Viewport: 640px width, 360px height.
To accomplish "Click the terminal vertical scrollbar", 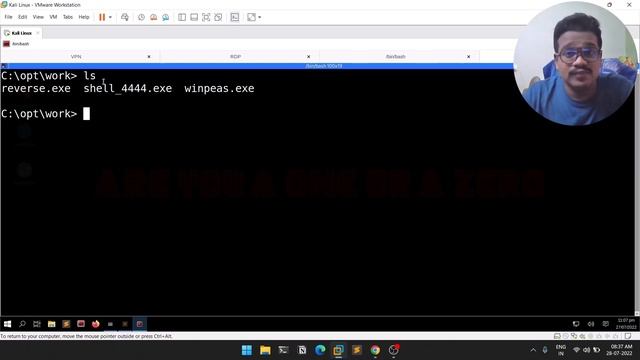I will click(x=637, y=192).
